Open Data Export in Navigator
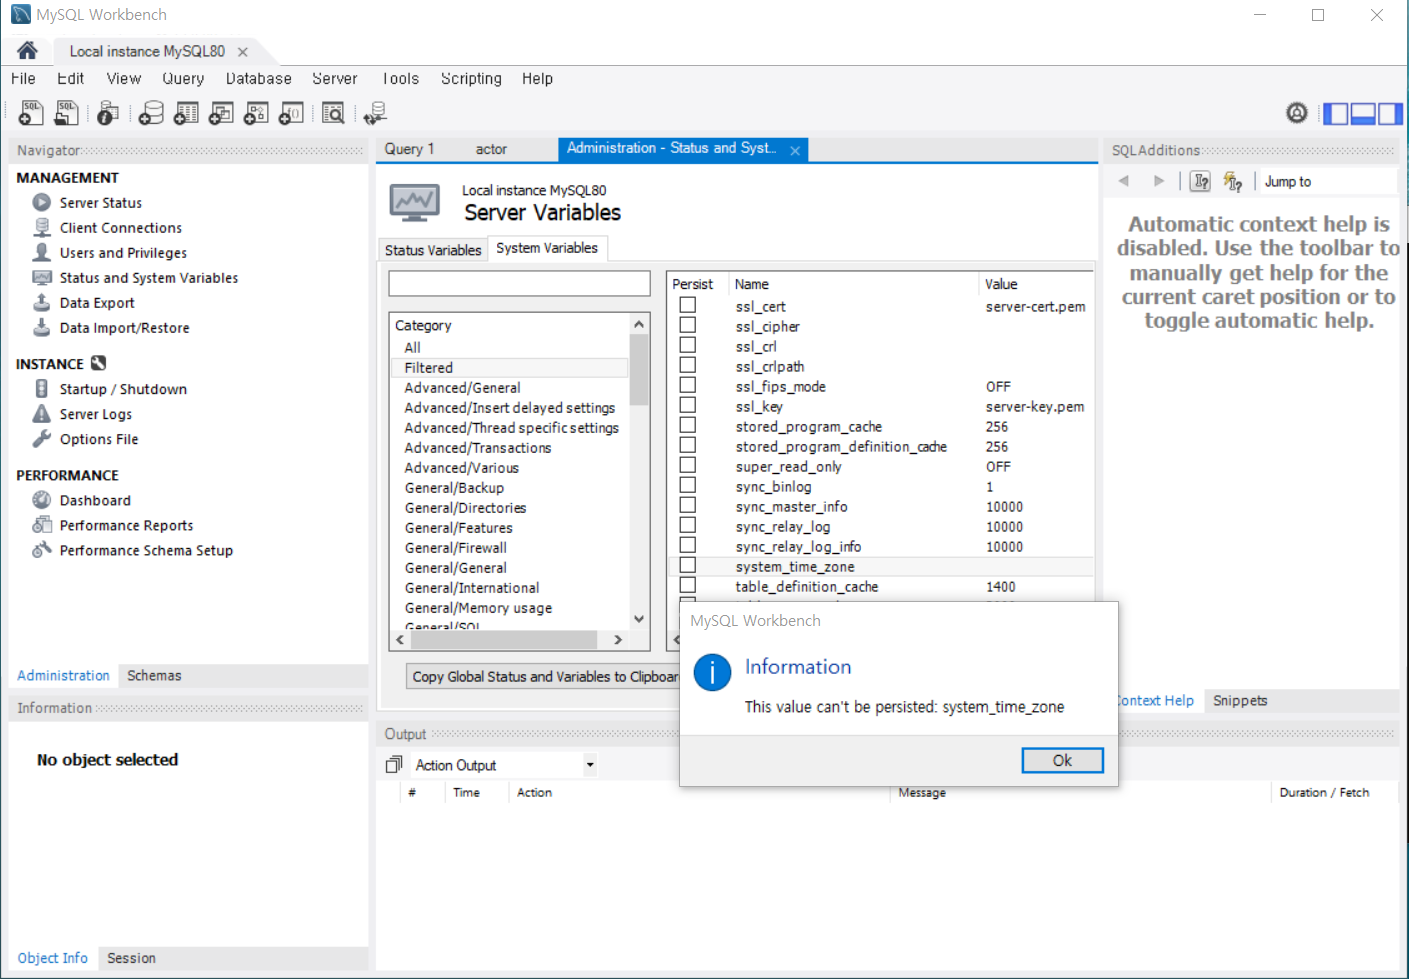Screen dimensions: 1409x979 point(96,303)
